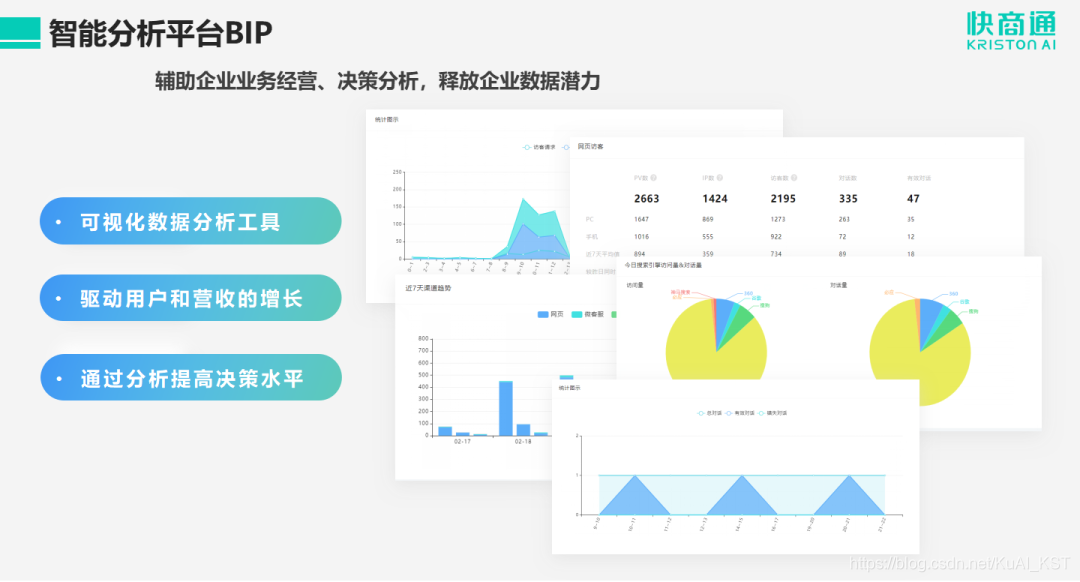Click the 对话数 column header
Screen dimensions: 1080x582
pos(847,178)
